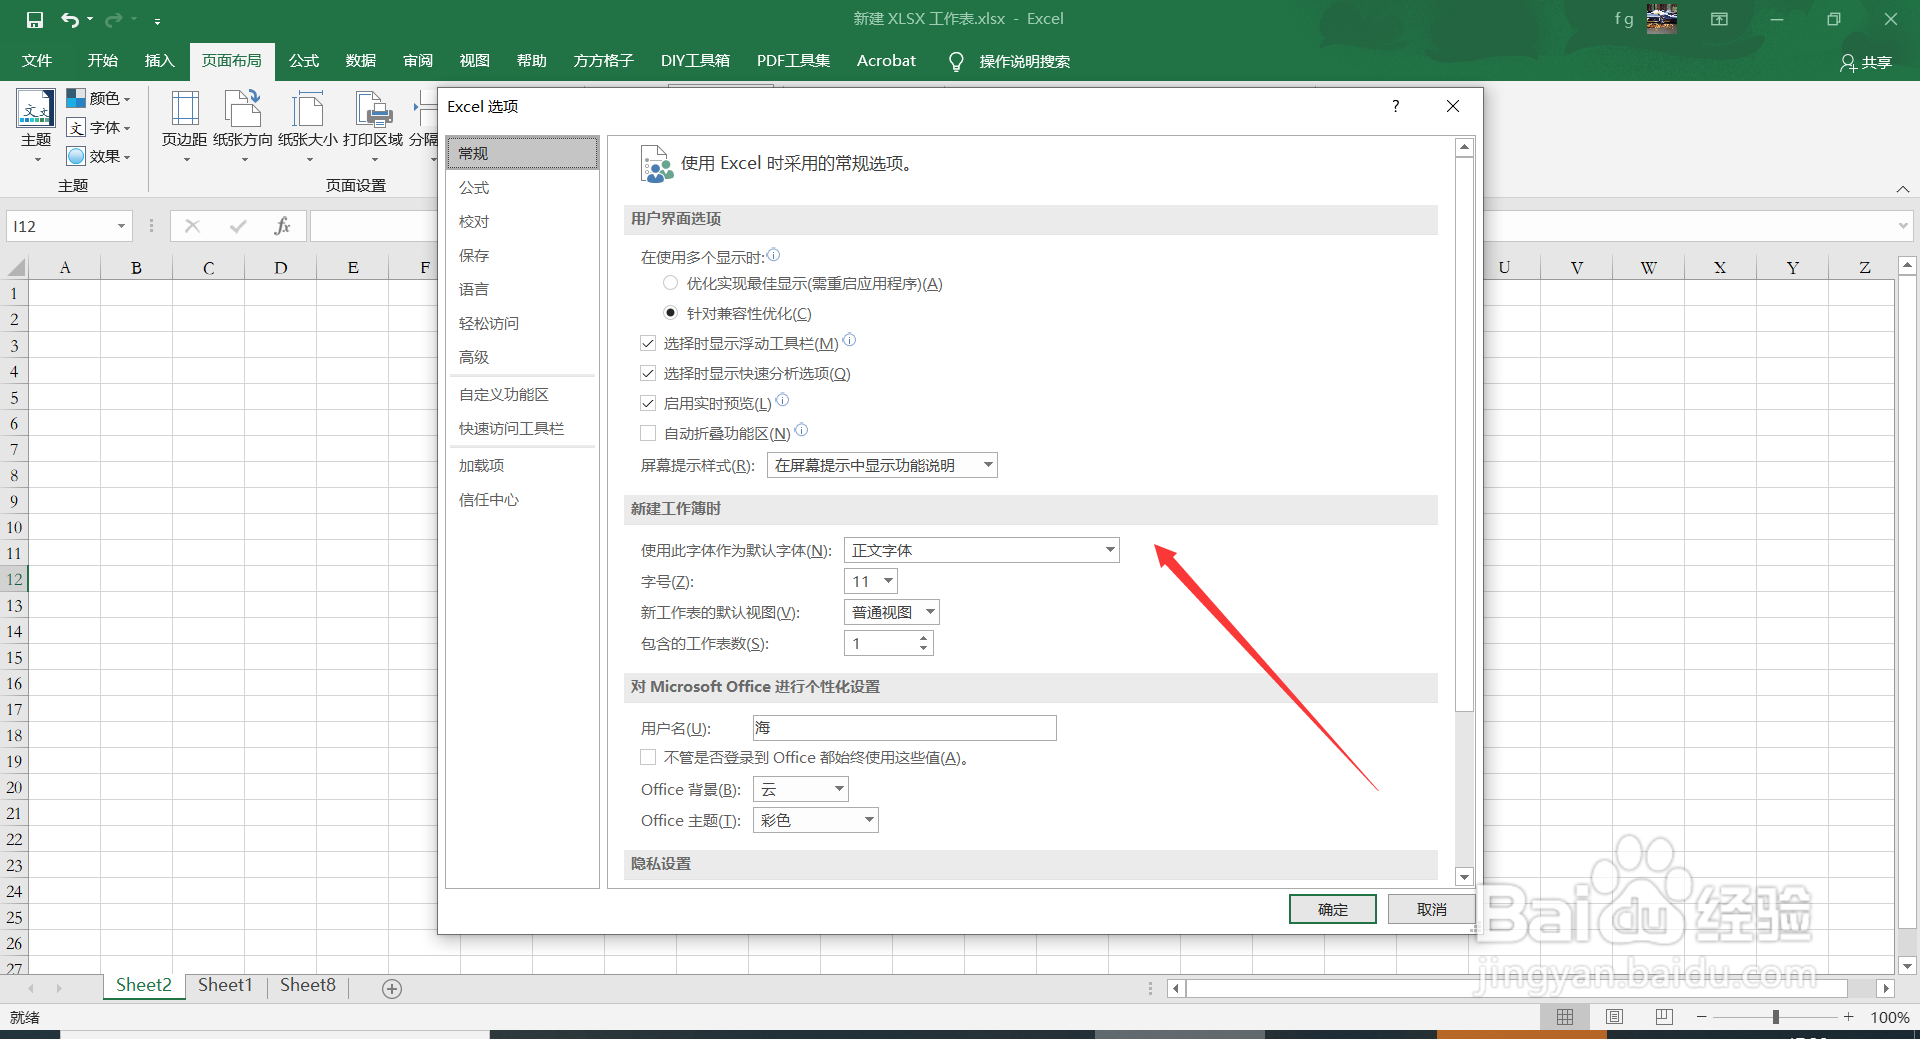Open the default font 正文字体 dropdown
Image resolution: width=1920 pixels, height=1039 pixels.
click(982, 550)
